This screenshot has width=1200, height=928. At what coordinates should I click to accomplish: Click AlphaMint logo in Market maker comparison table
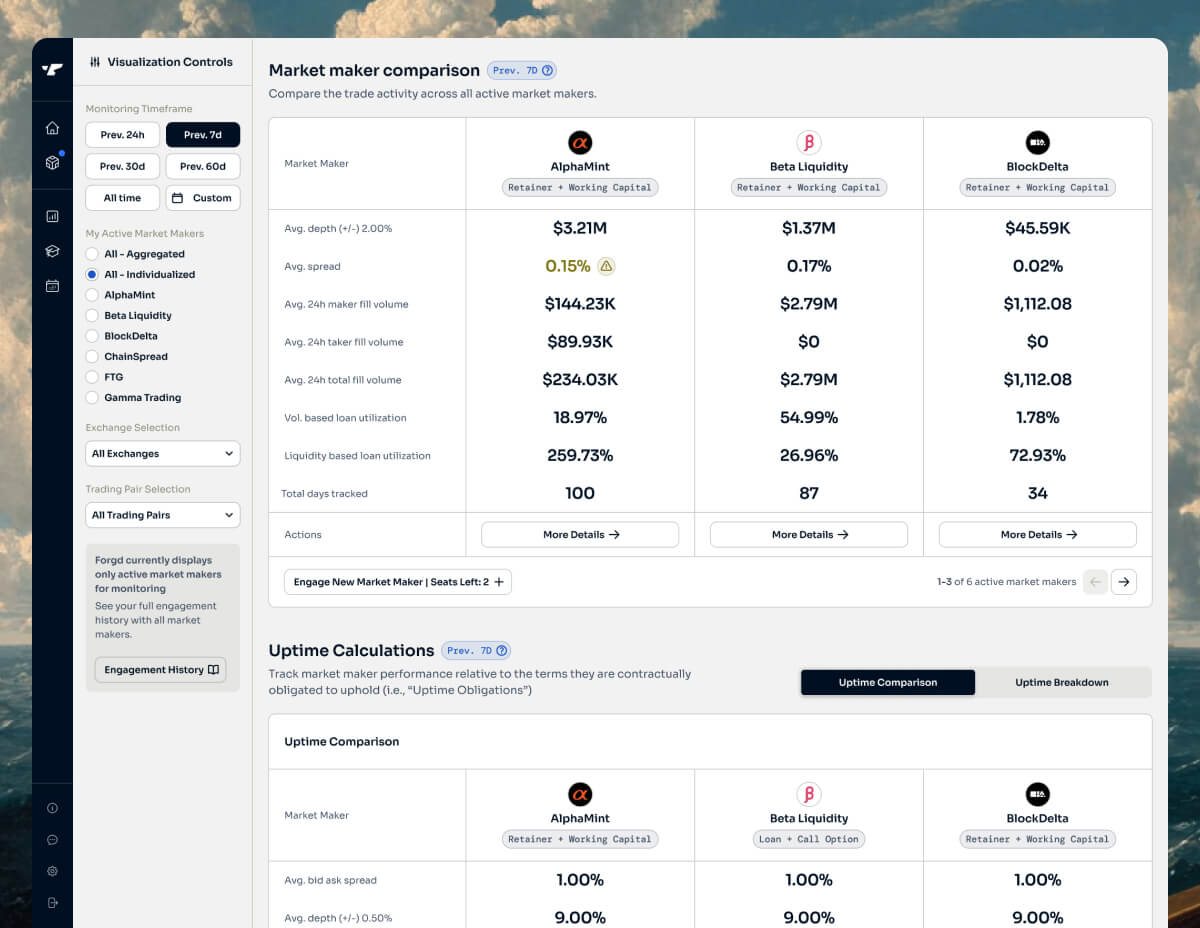580,142
